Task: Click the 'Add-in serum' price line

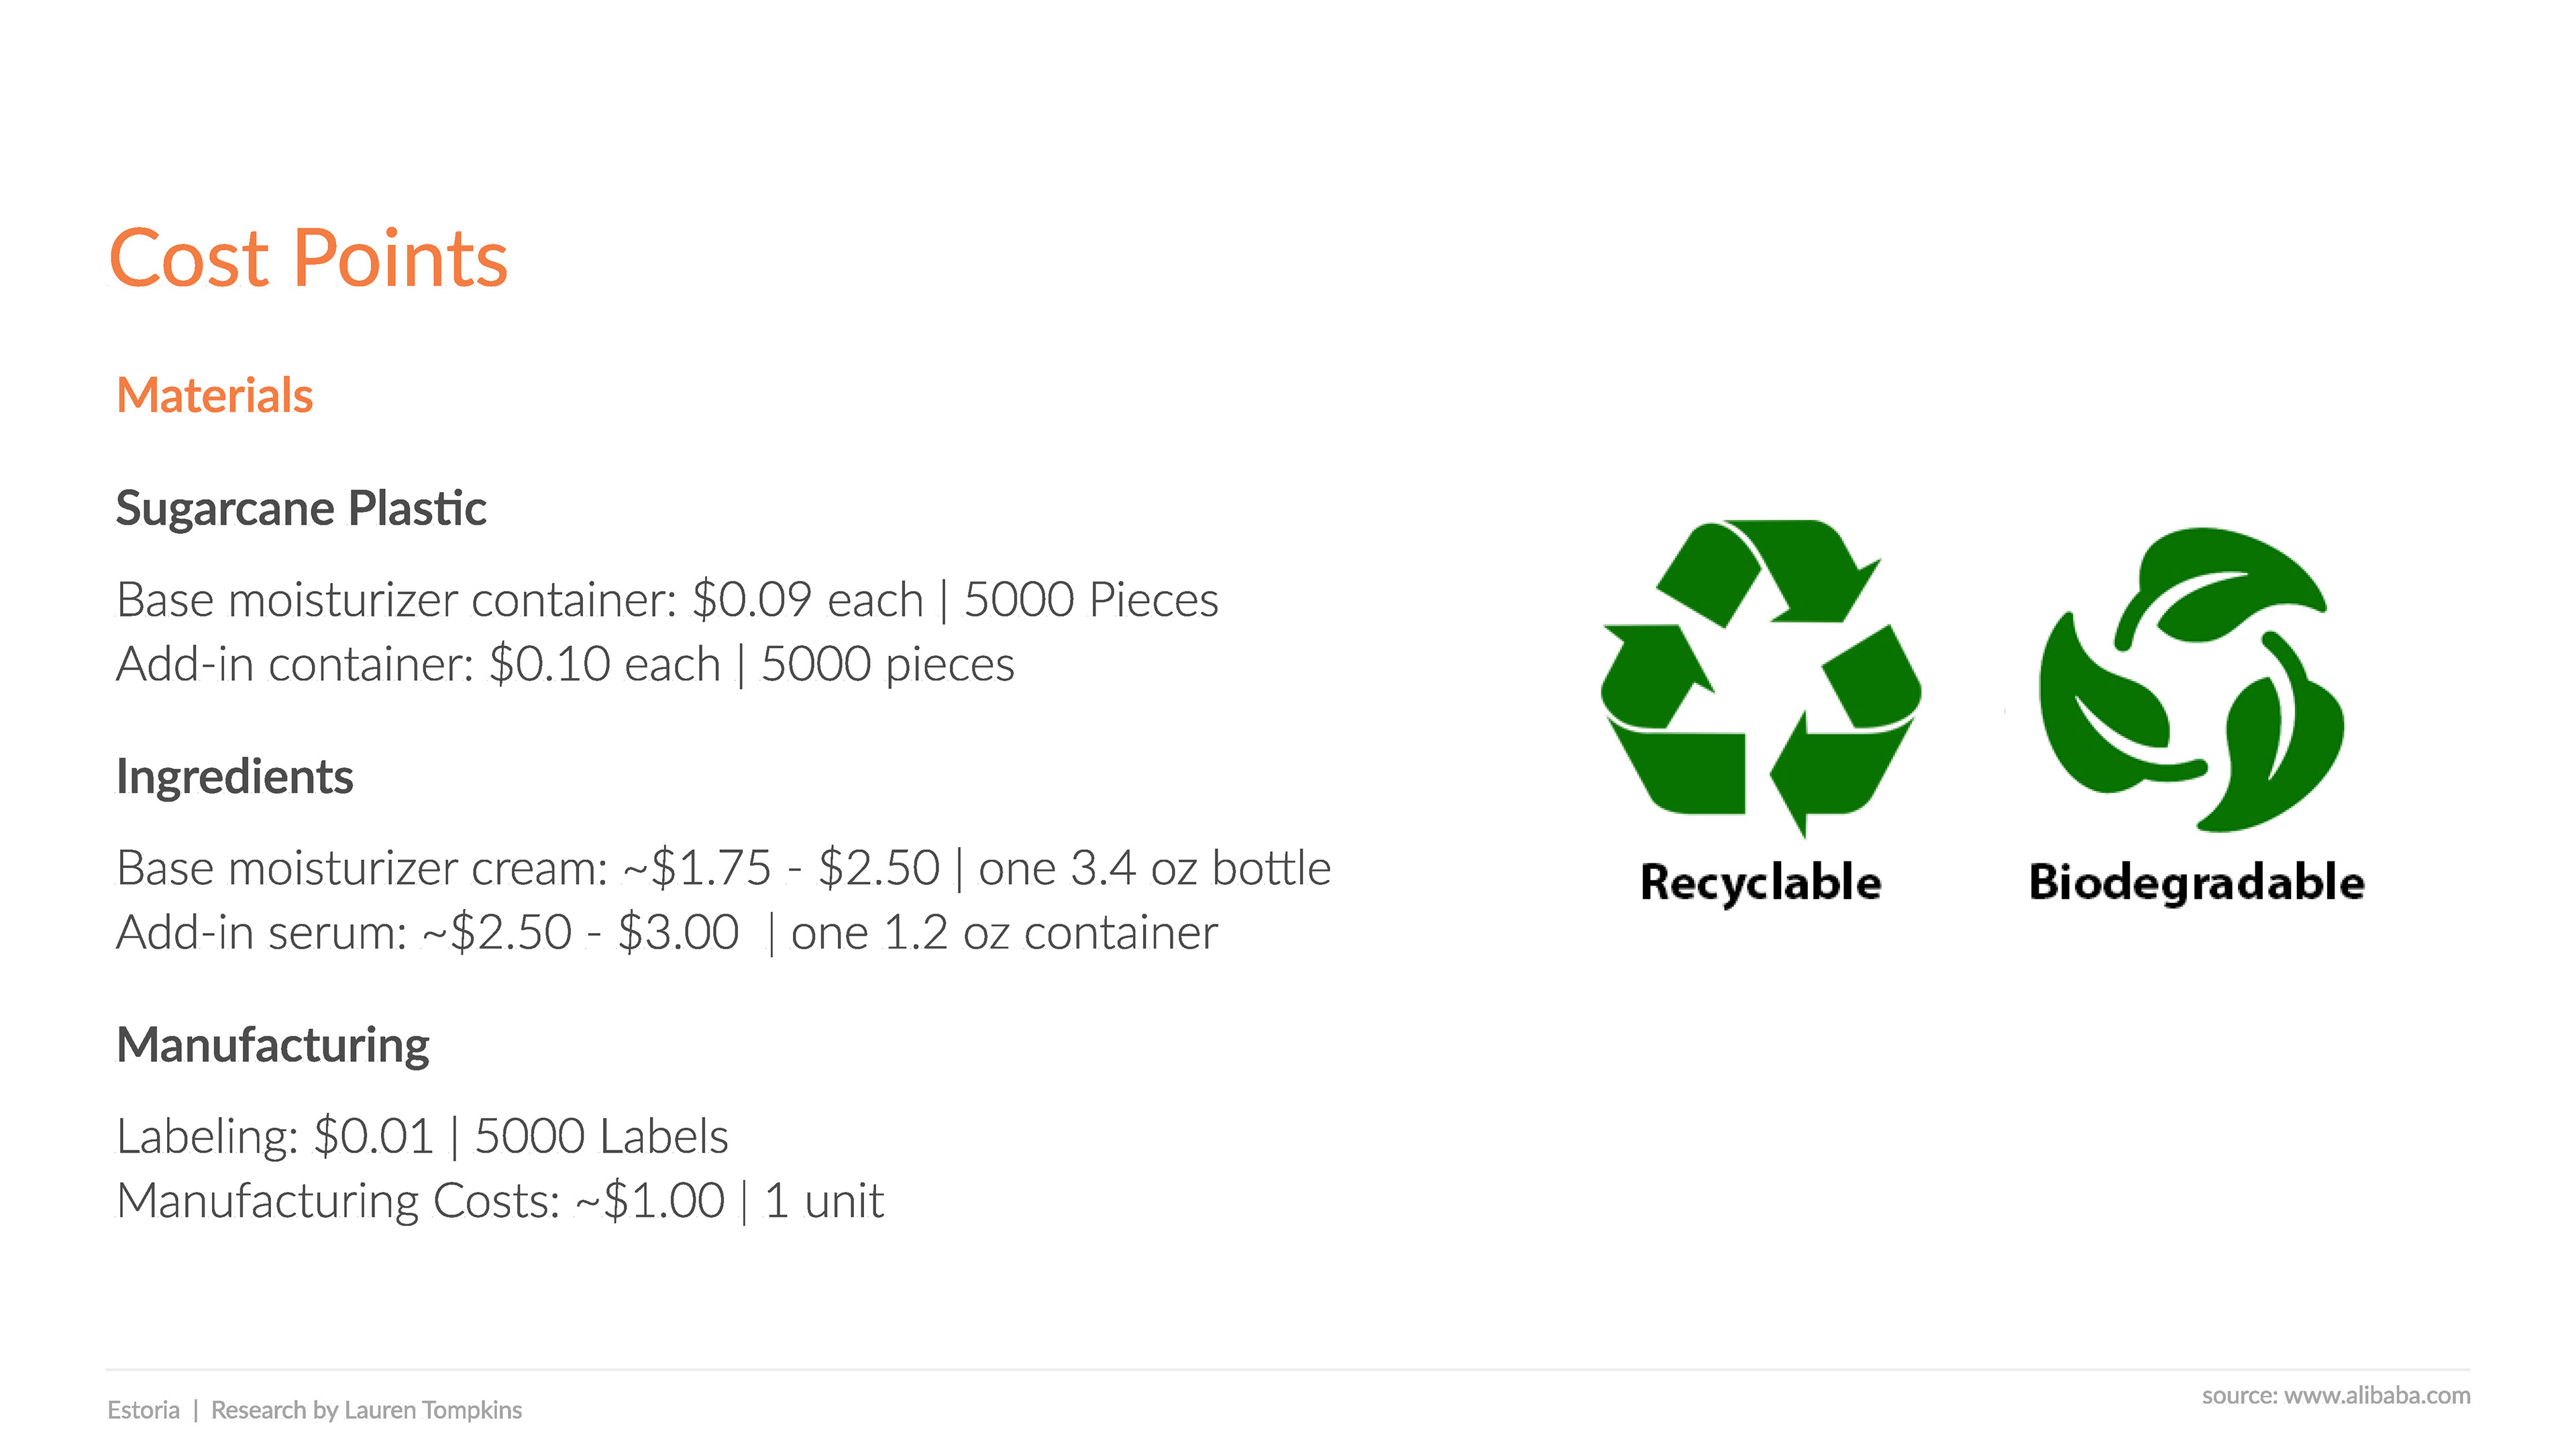Action: (x=666, y=933)
